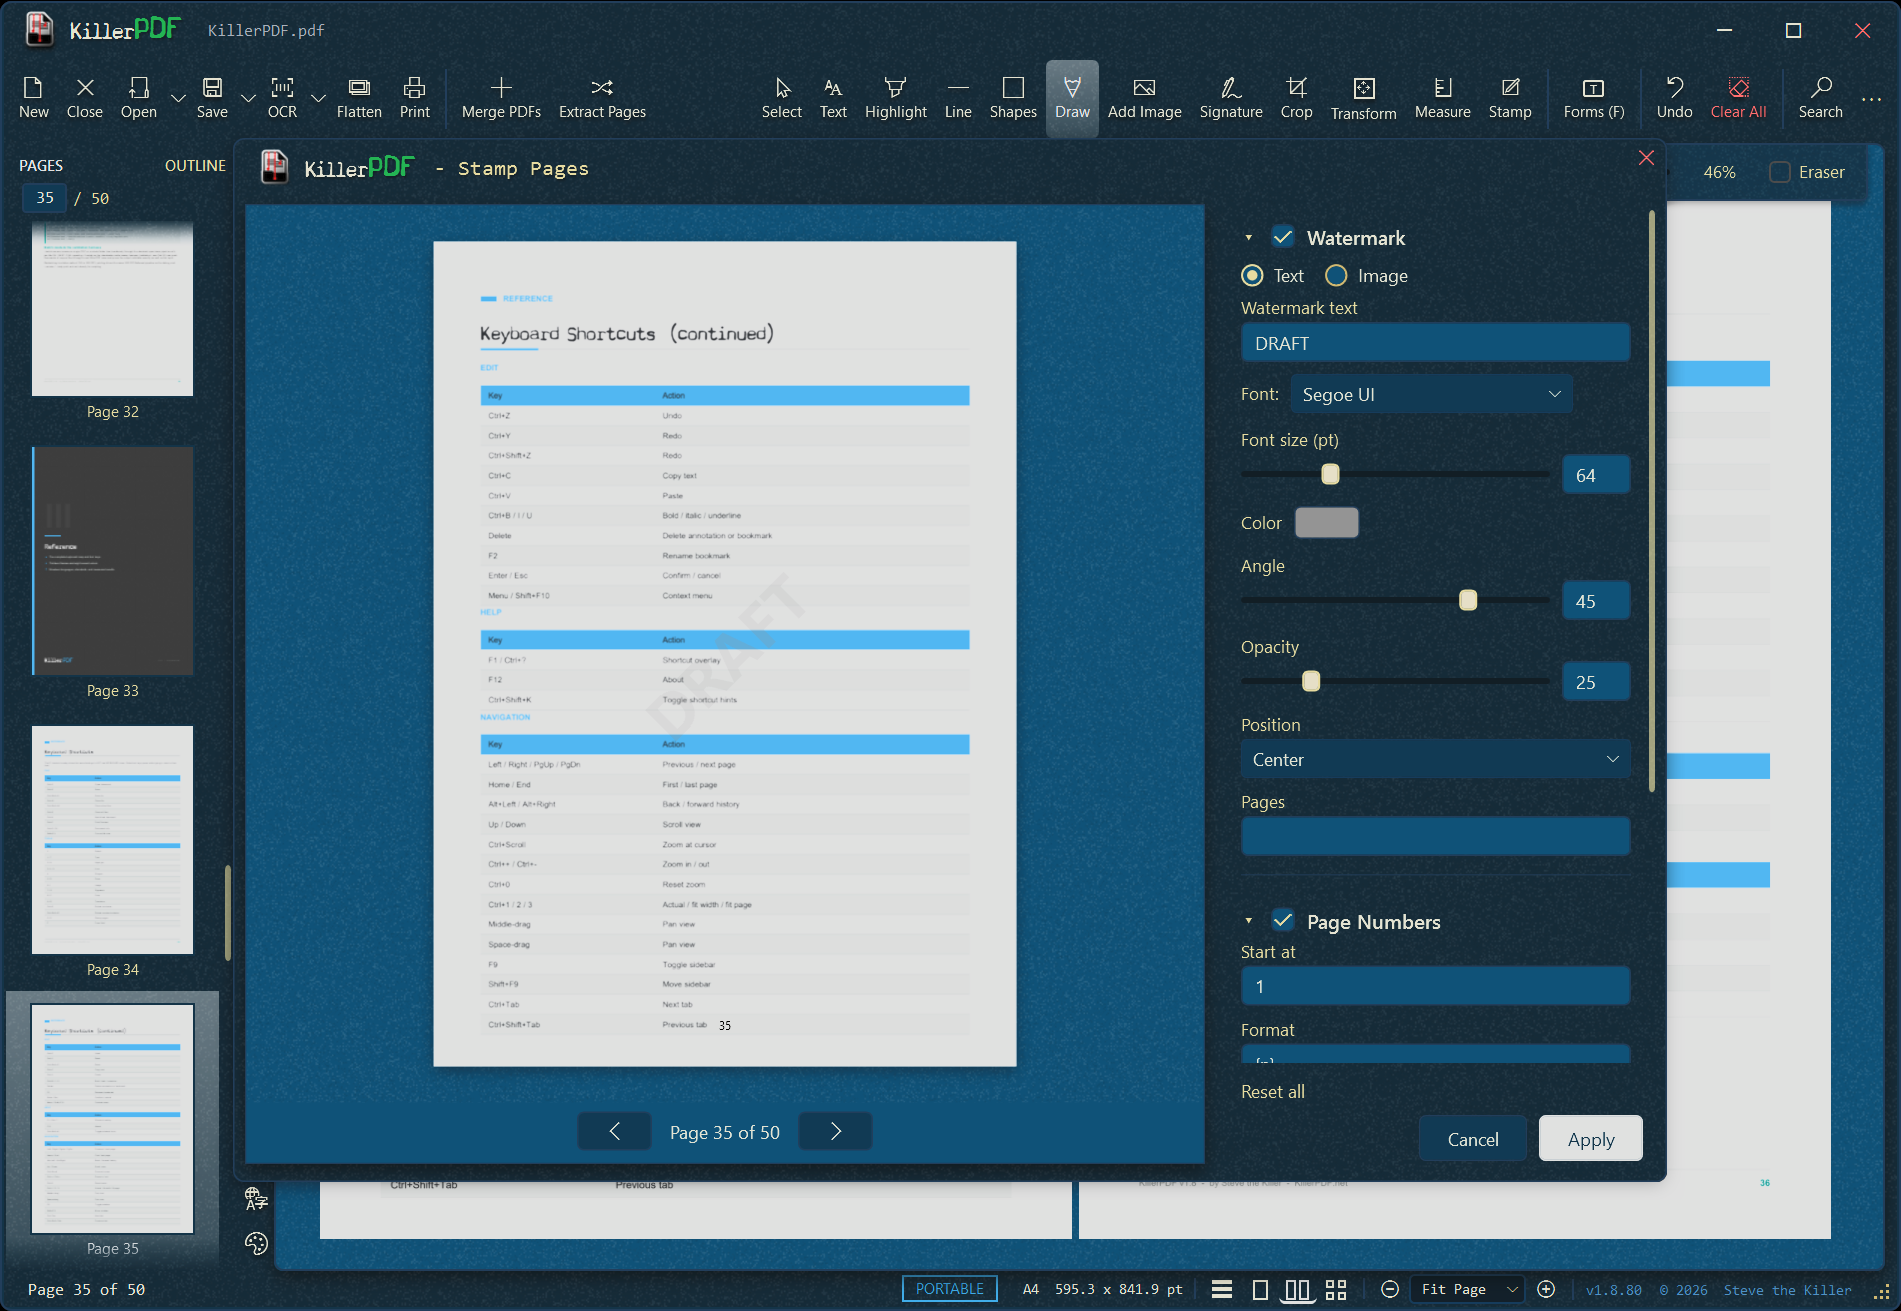Select the Image watermark radio button
Image resolution: width=1901 pixels, height=1311 pixels.
click(1336, 275)
